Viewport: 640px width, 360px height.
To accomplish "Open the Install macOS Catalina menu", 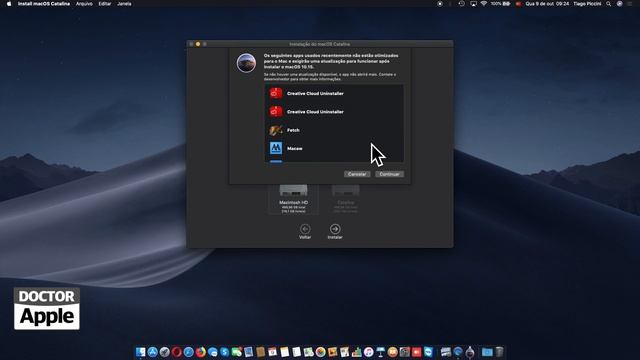I will click(44, 4).
